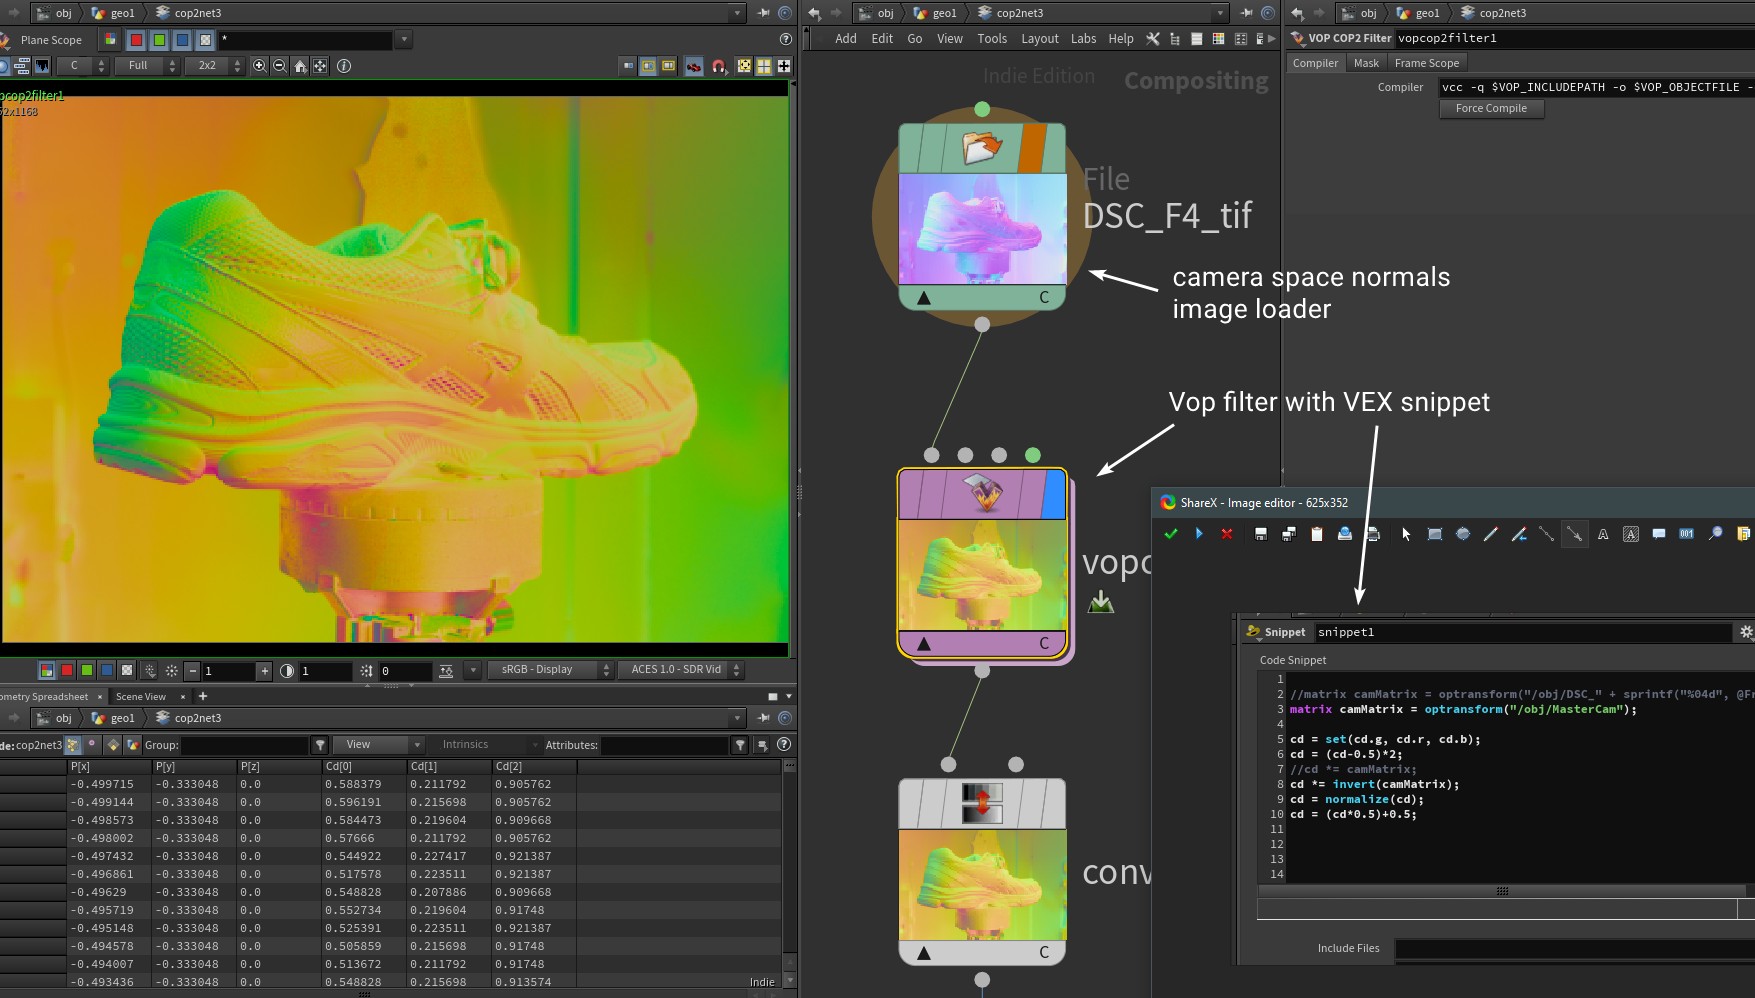
Task: Click the ShareX save image icon
Action: tap(1261, 534)
